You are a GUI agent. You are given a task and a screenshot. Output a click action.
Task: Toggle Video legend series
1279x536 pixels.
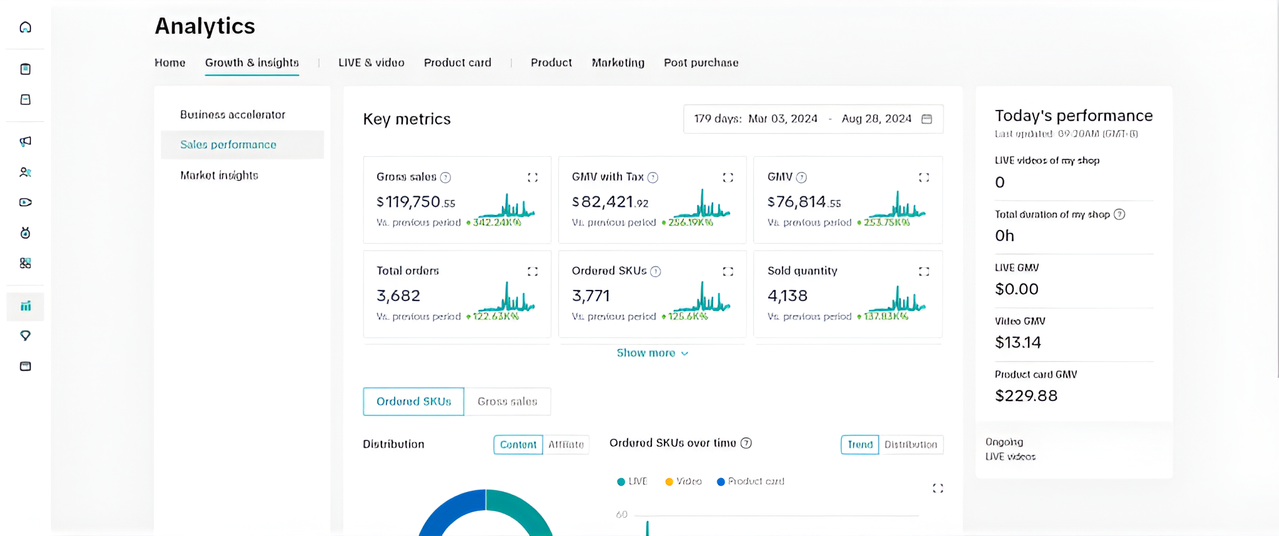point(683,481)
